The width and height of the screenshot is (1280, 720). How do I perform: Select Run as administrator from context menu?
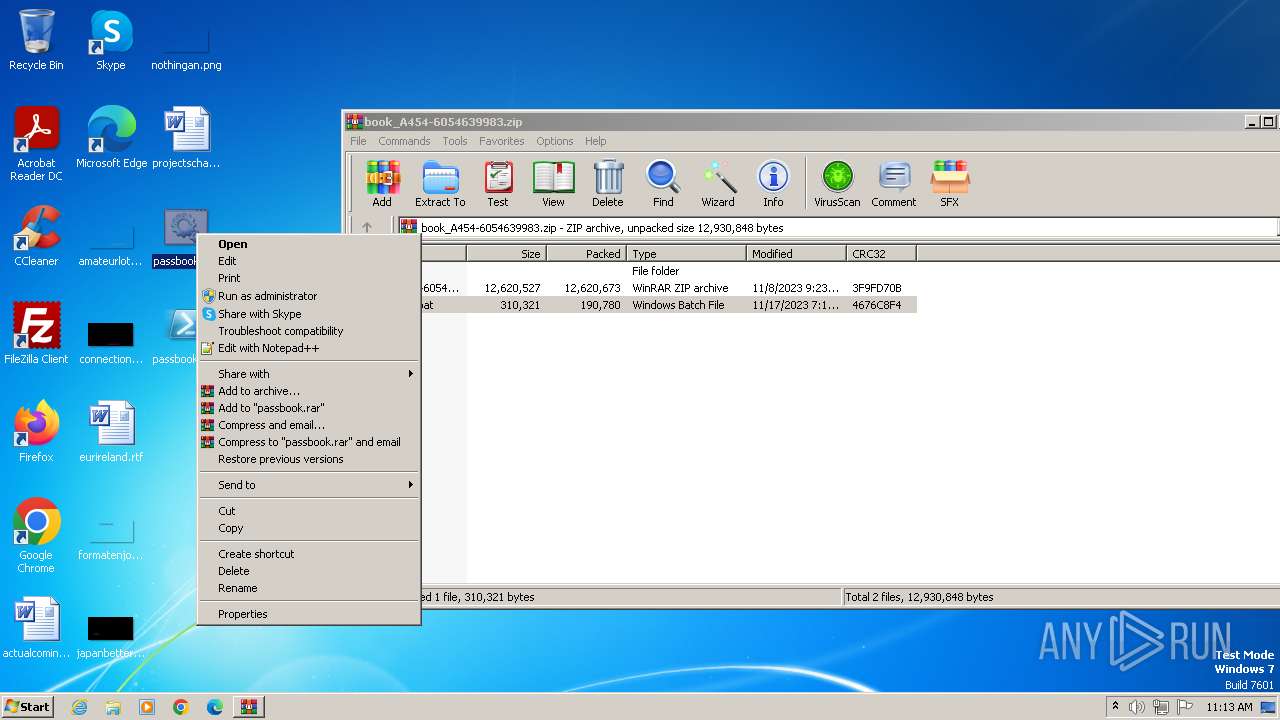point(267,296)
